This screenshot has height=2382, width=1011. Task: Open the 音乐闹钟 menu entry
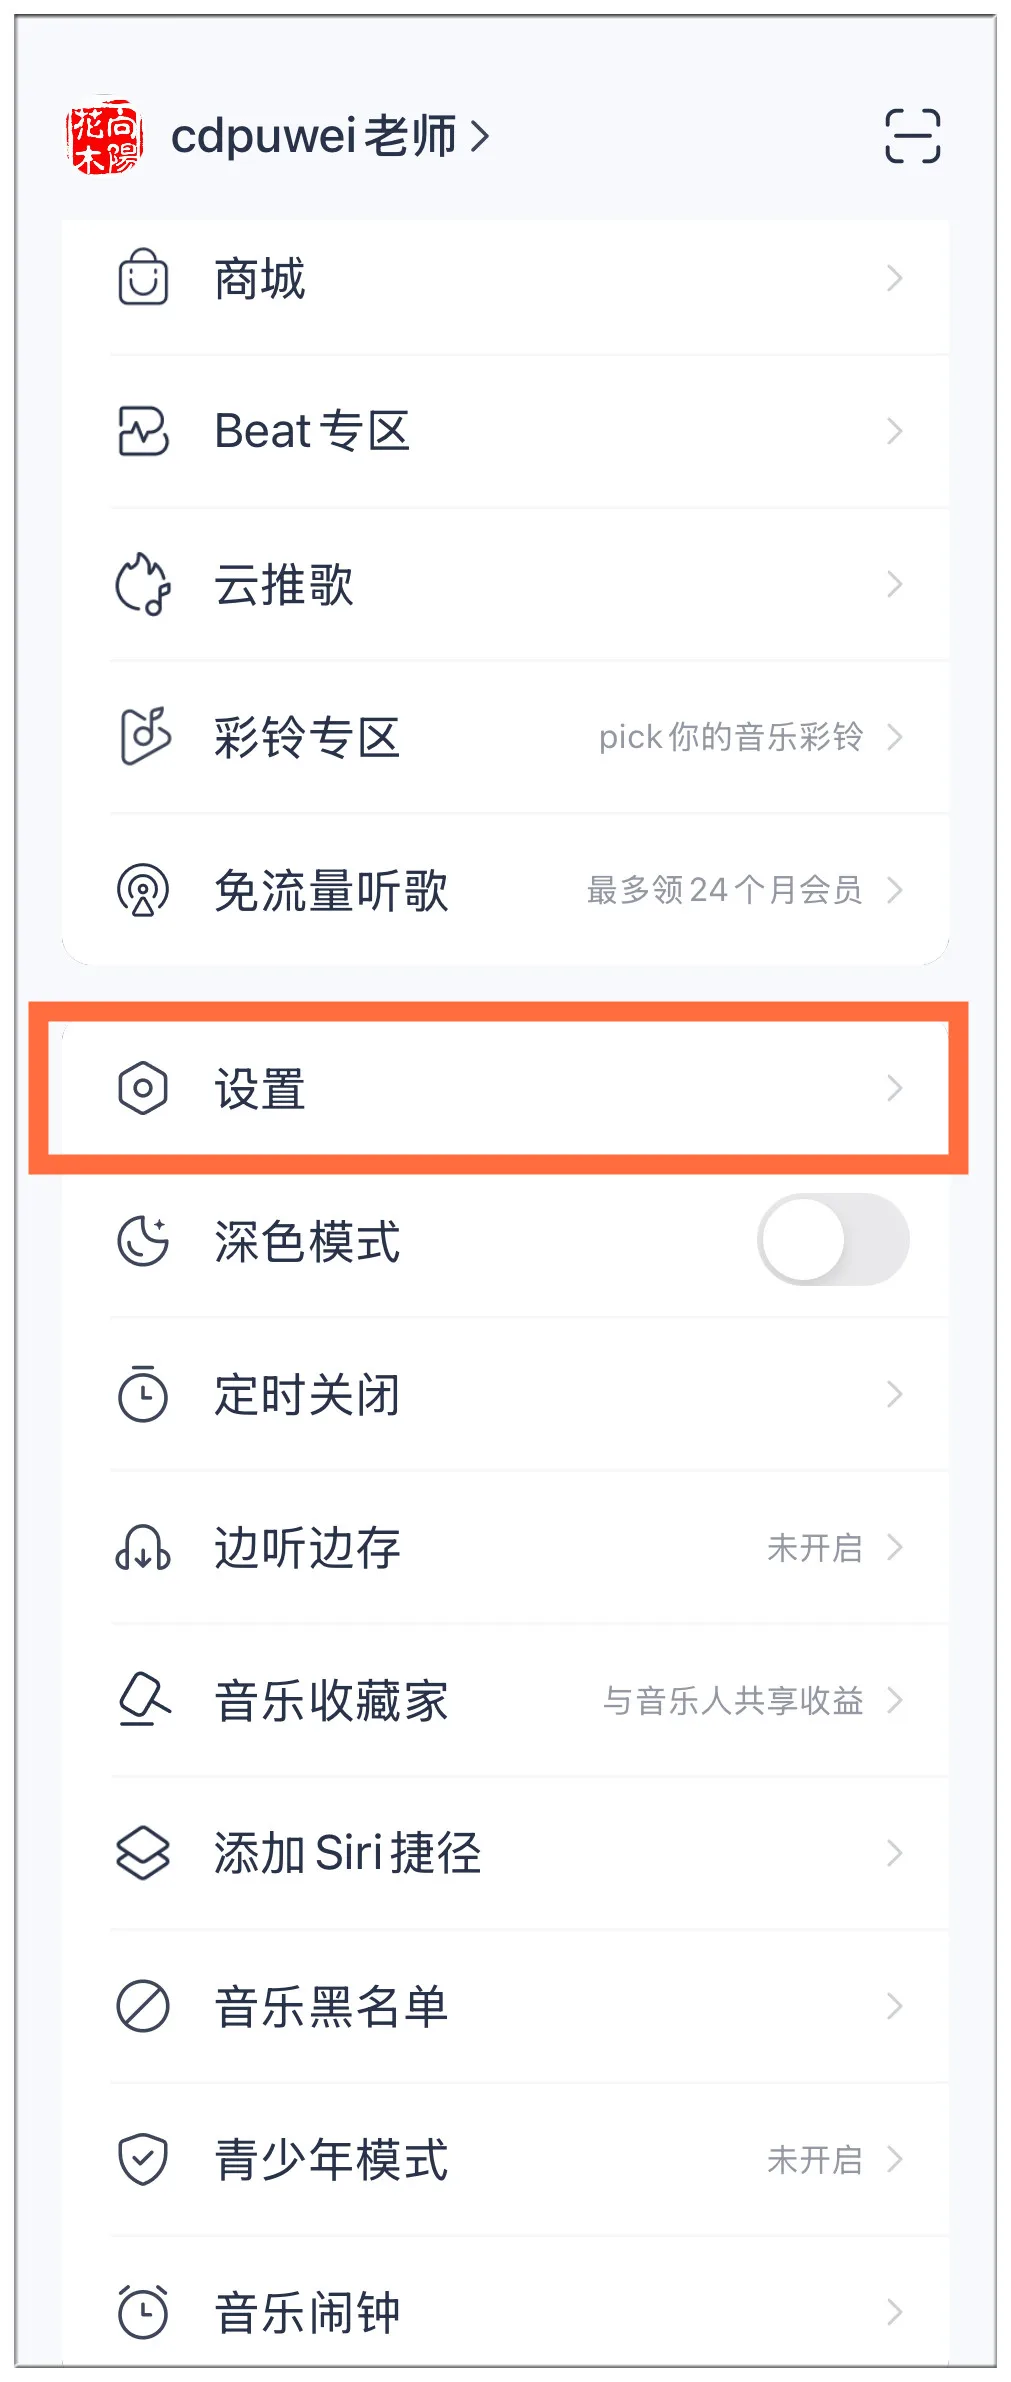pyautogui.click(x=505, y=2312)
